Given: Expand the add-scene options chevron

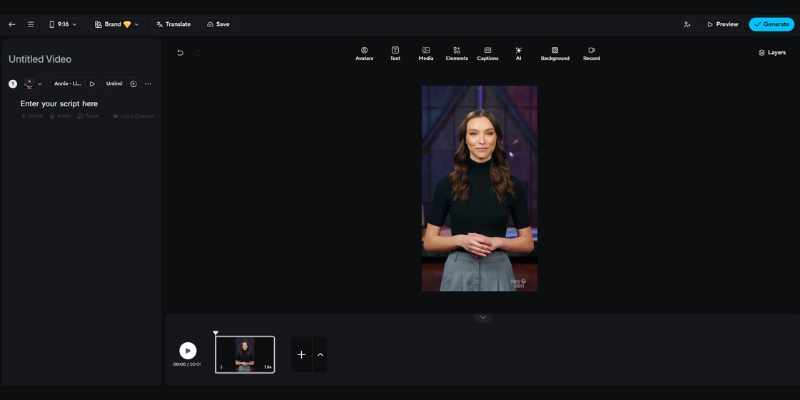Looking at the screenshot, I should pos(320,355).
